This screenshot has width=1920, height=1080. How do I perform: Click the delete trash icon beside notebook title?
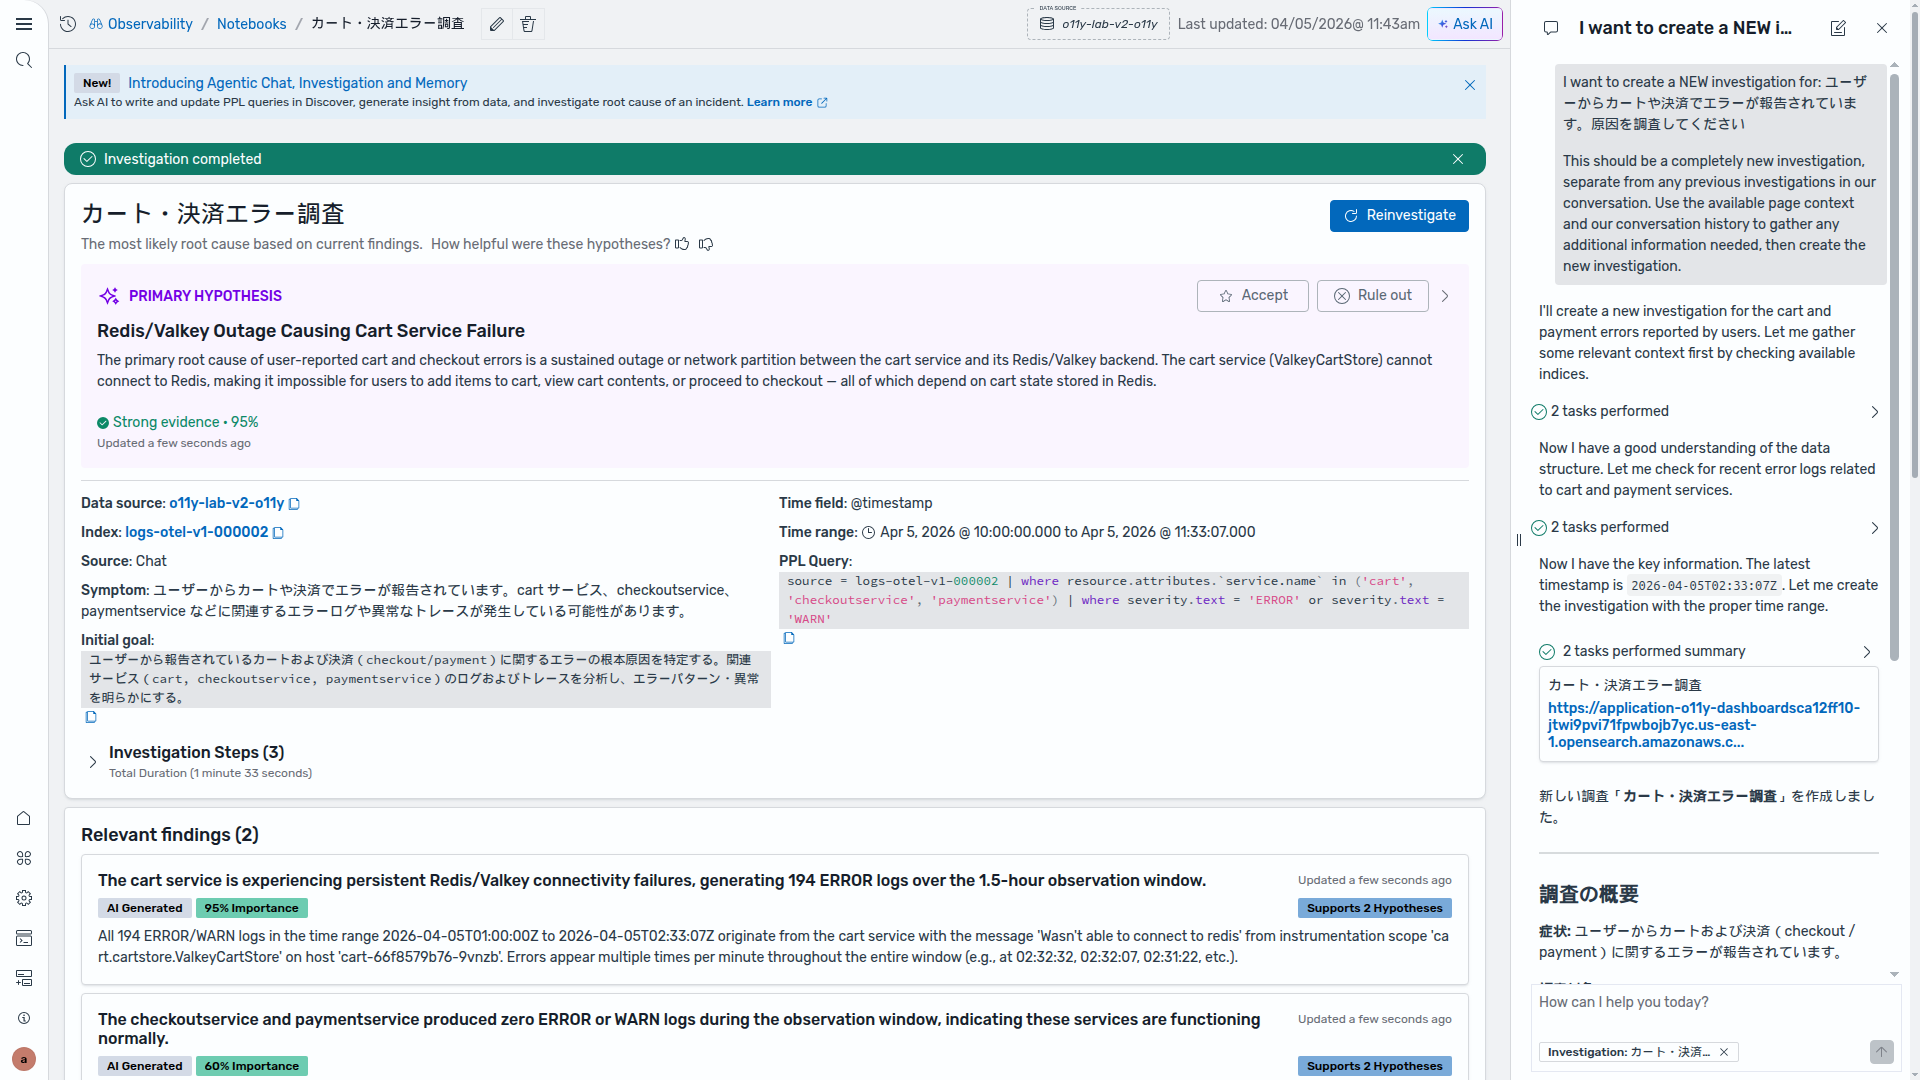pyautogui.click(x=528, y=24)
